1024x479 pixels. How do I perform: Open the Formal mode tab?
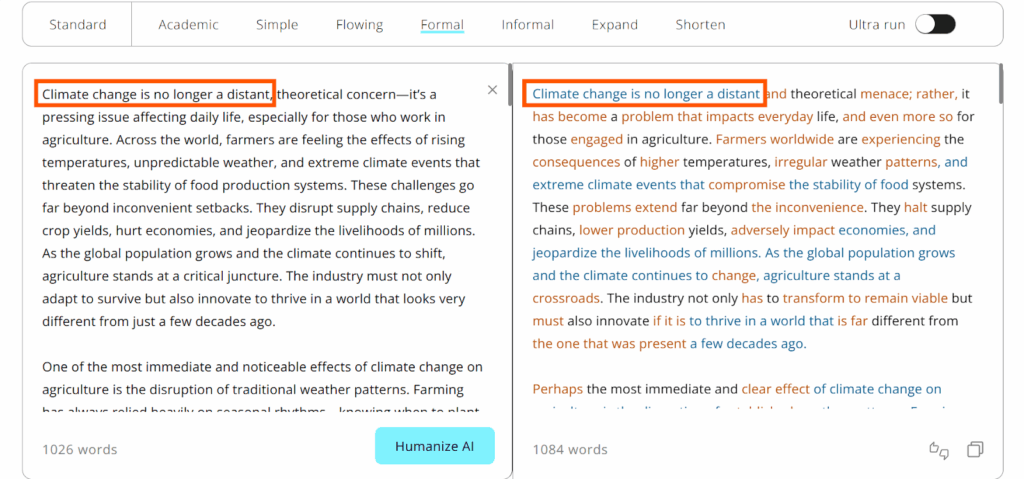coord(442,25)
